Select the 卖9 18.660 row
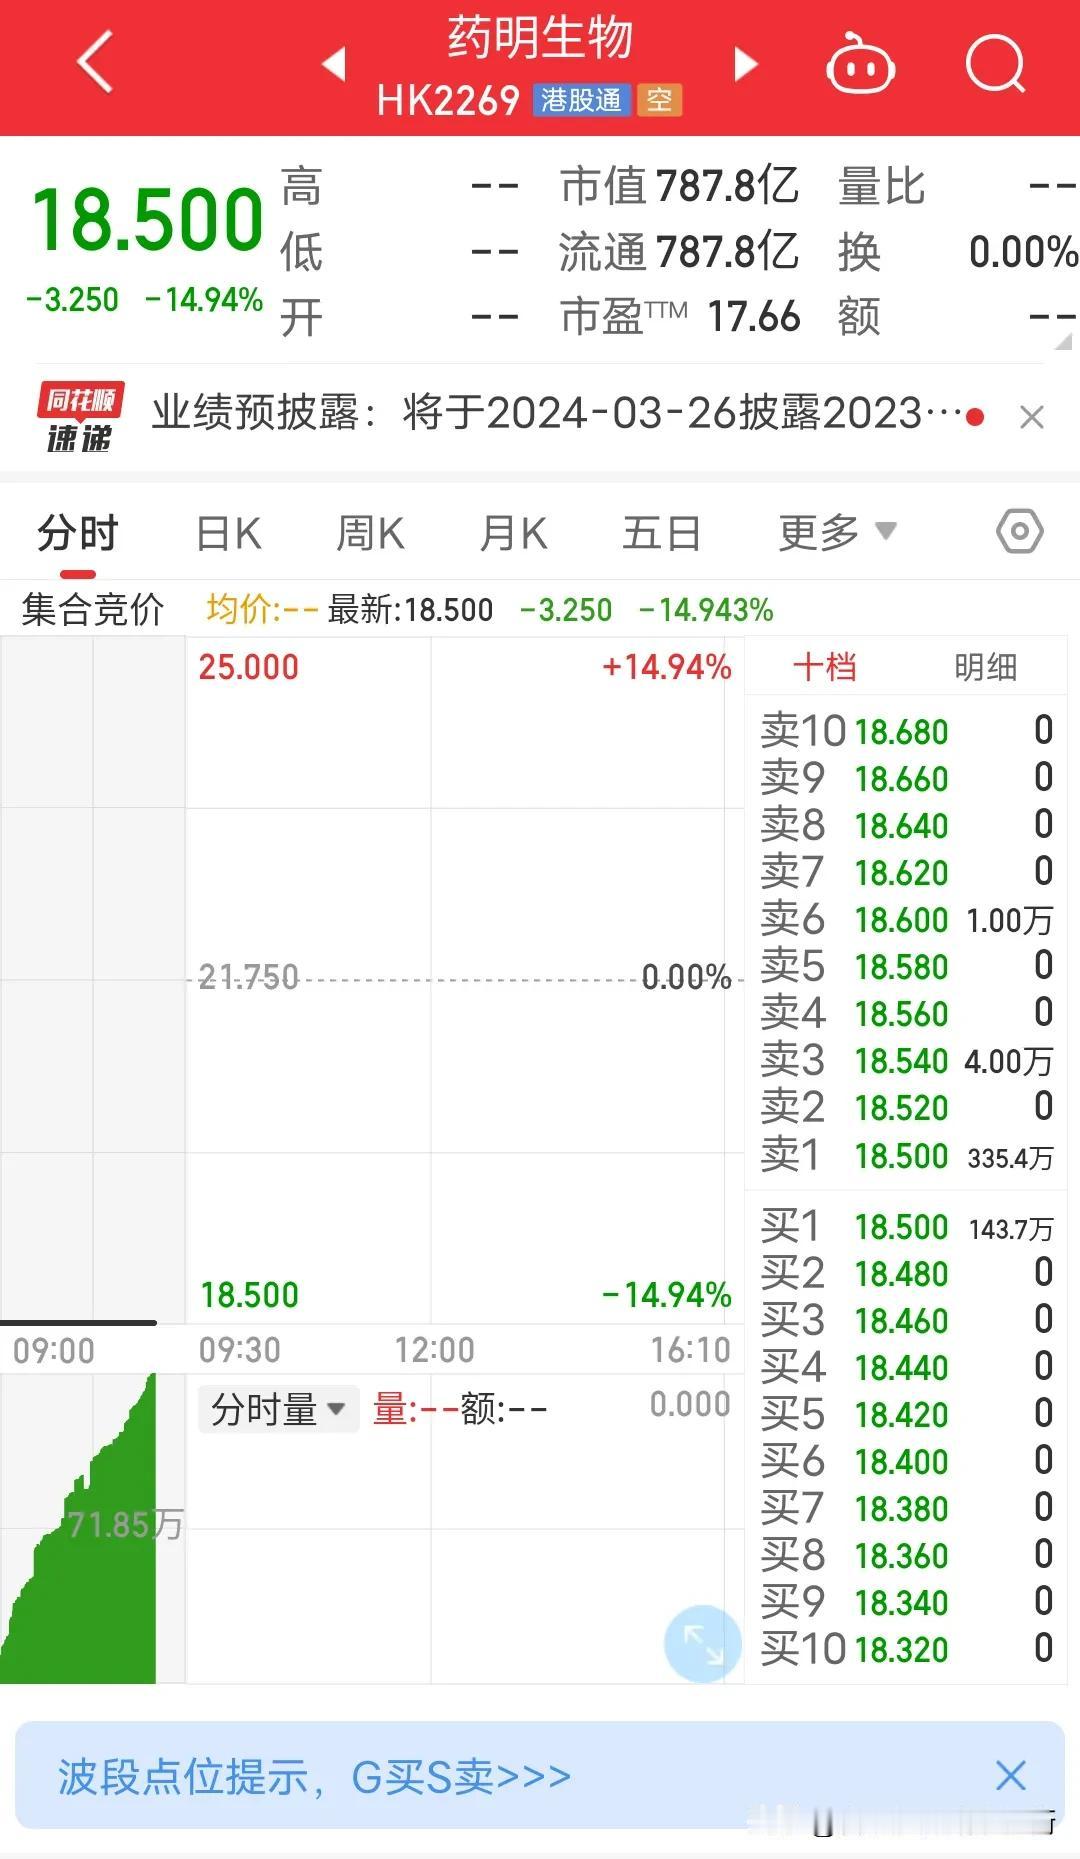 tap(906, 778)
